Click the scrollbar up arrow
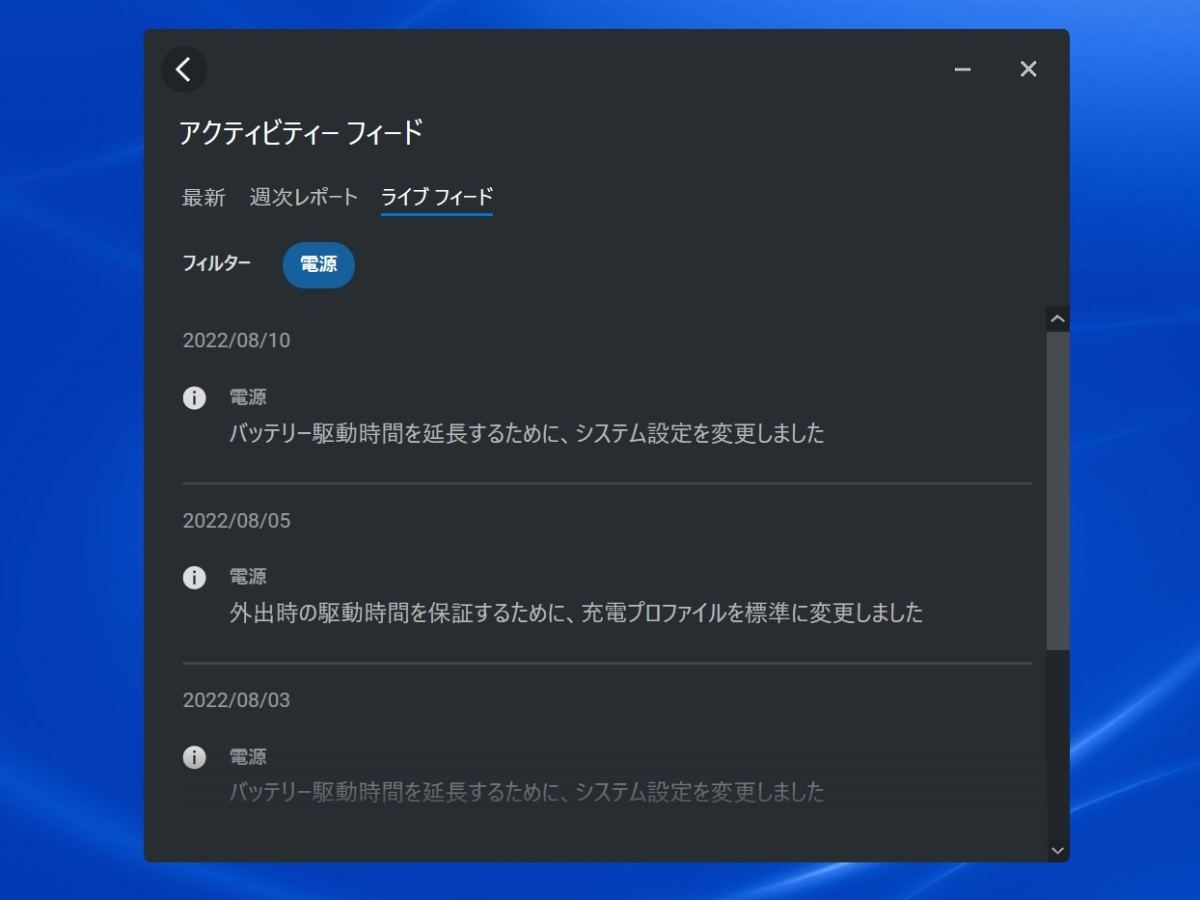This screenshot has height=900, width=1200. 1058,319
